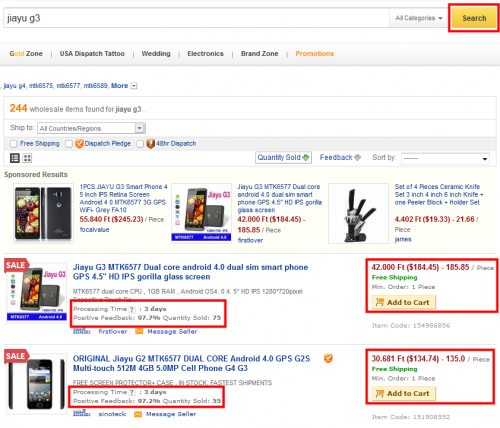500x428 pixels.
Task: Switch to list view icon
Action: tap(15, 158)
